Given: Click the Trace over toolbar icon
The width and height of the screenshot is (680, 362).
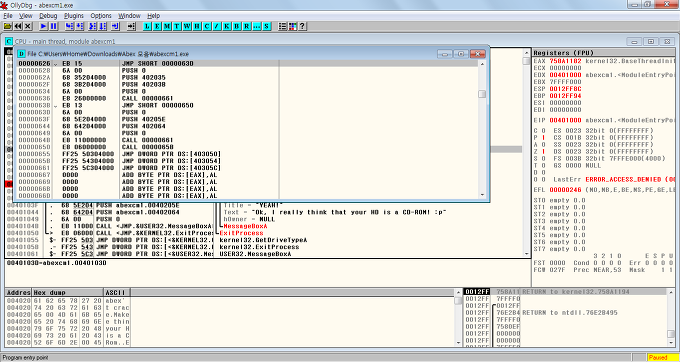Looking at the screenshot, I should pos(103,26).
